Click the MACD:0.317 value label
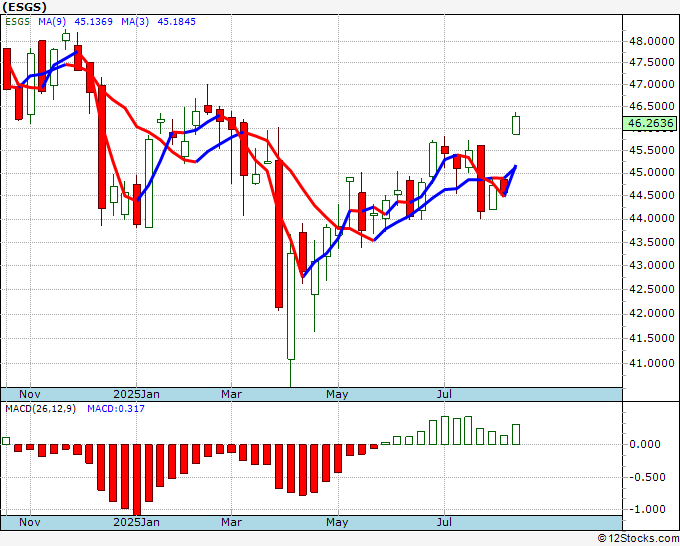The width and height of the screenshot is (680, 546). (116, 409)
